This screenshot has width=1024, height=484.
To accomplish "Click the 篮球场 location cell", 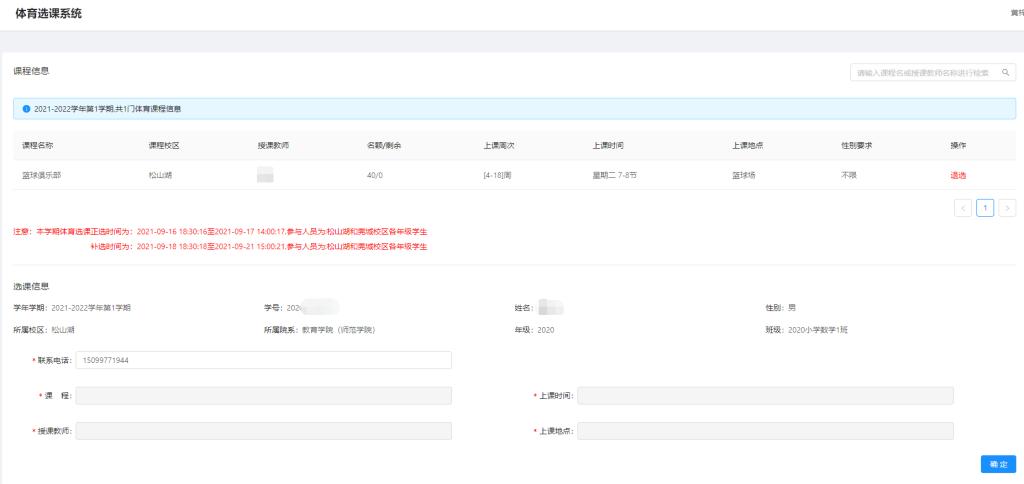I will coord(744,175).
